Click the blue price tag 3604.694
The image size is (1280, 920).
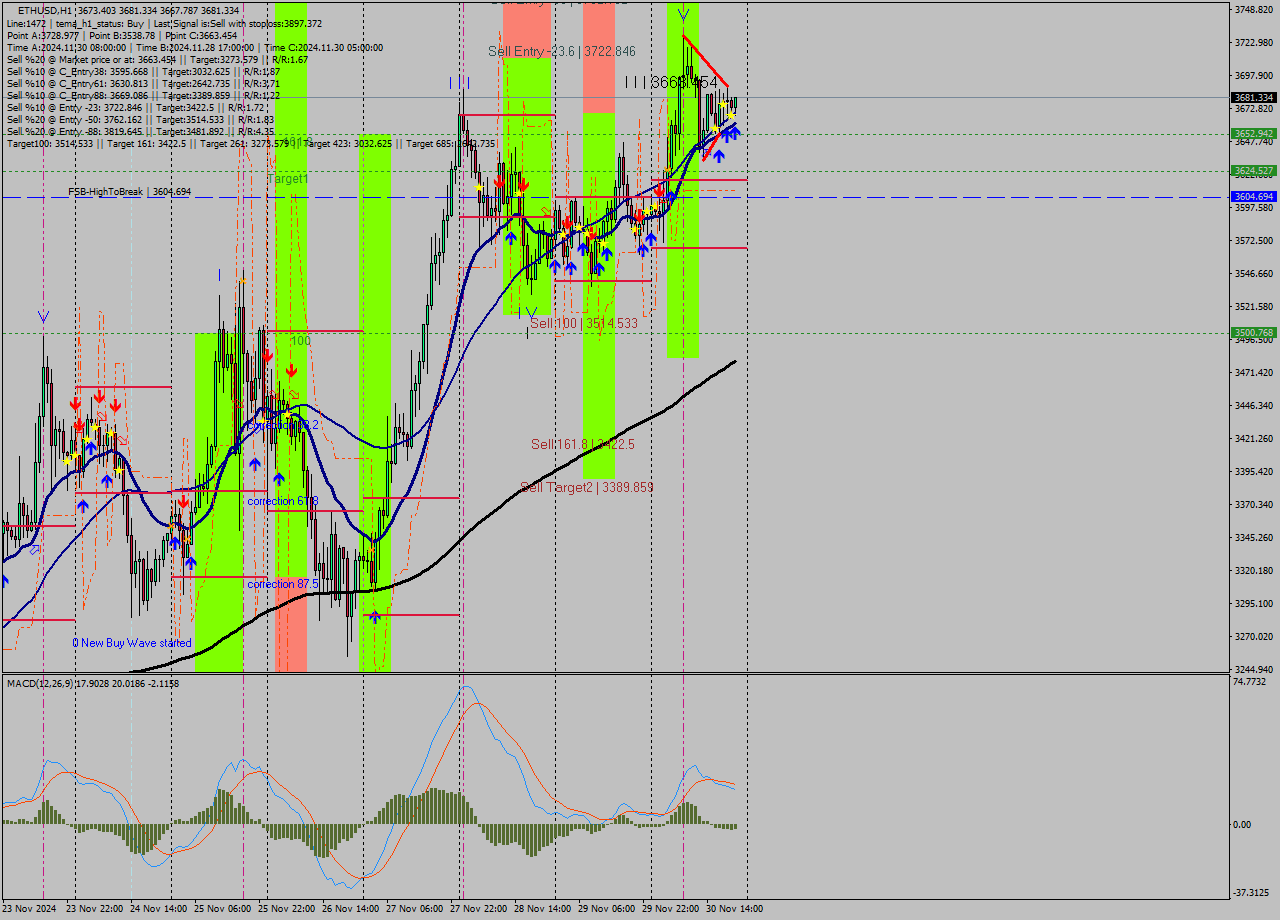[1253, 197]
